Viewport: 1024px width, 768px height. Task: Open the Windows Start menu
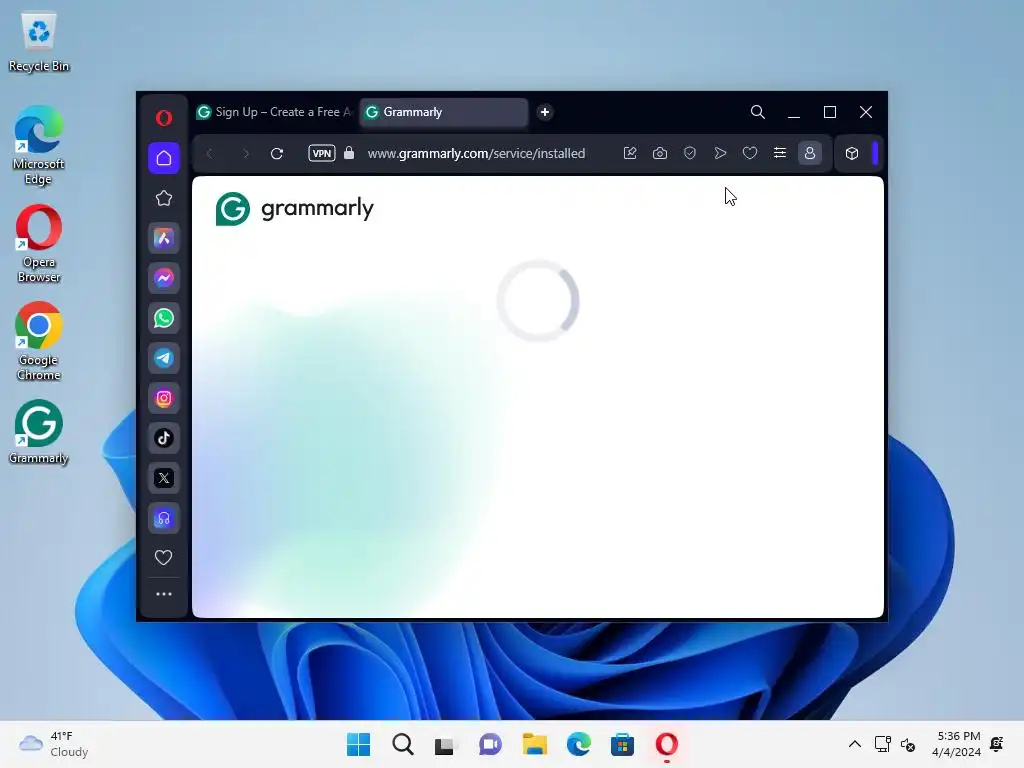point(358,744)
